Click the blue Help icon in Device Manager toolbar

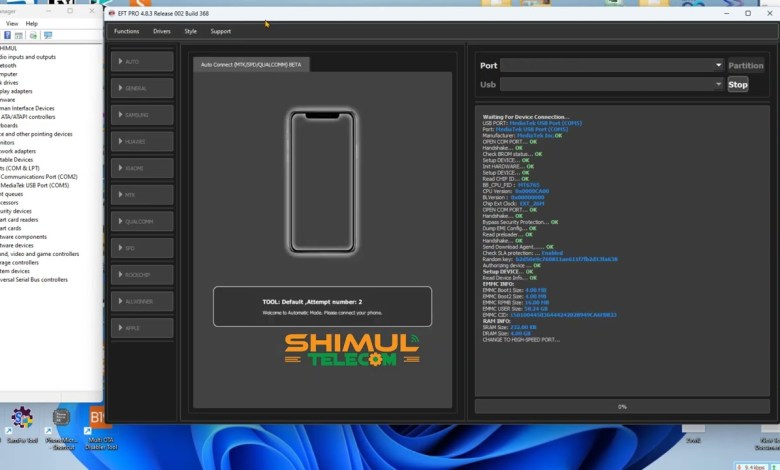coord(7,35)
